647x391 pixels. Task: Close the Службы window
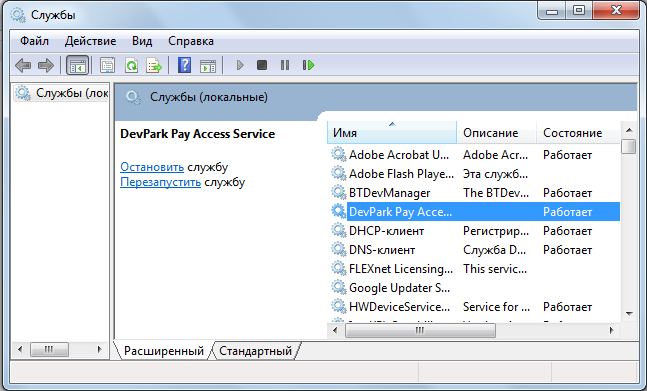[616, 11]
